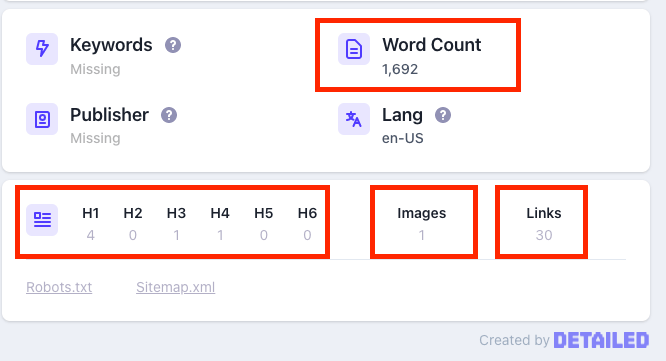
Task: Click the Keywords label
Action: pos(111,45)
